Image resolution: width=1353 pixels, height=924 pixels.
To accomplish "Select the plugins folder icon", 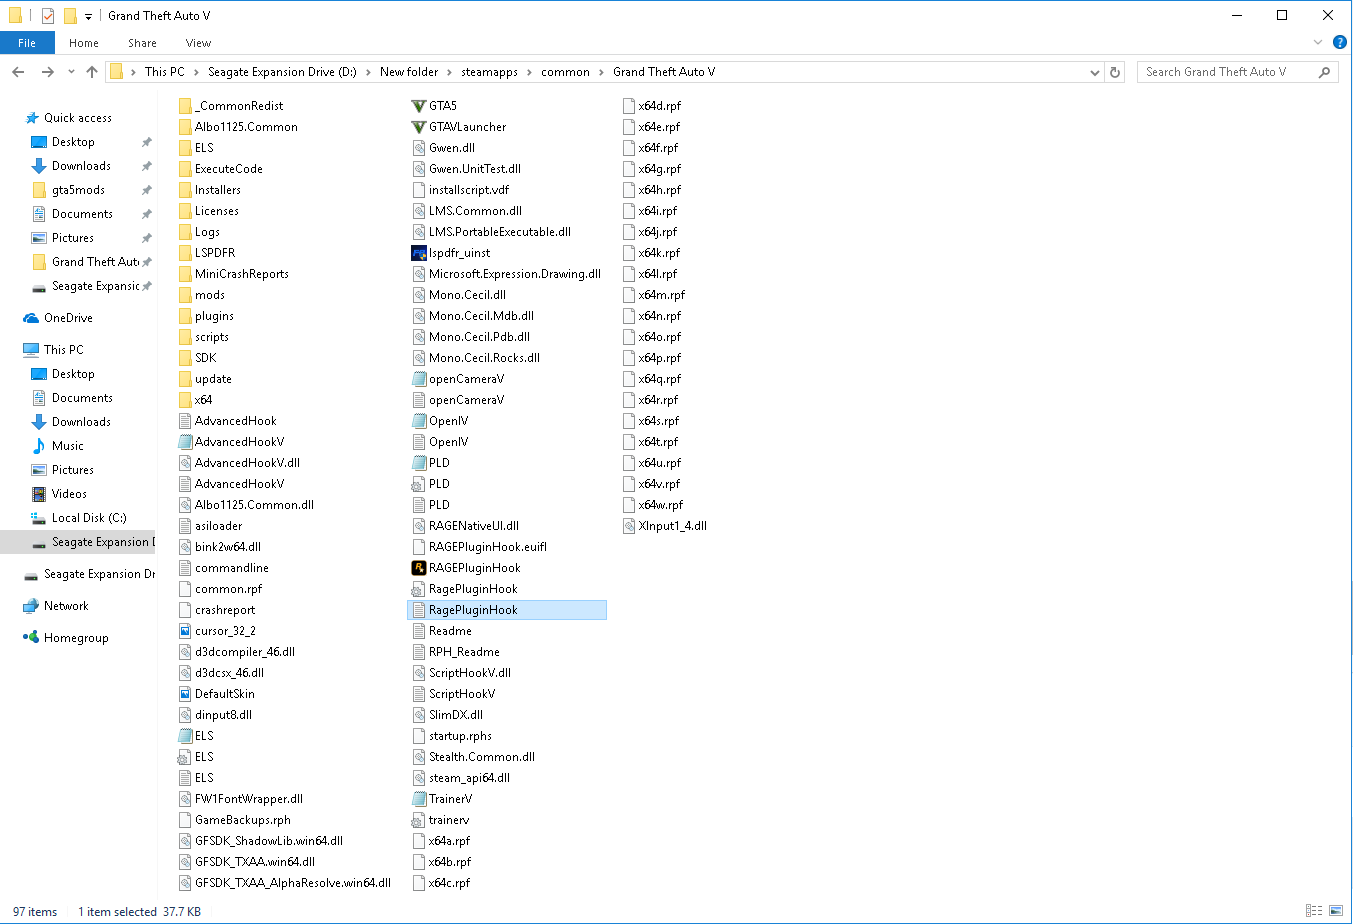I will (185, 316).
